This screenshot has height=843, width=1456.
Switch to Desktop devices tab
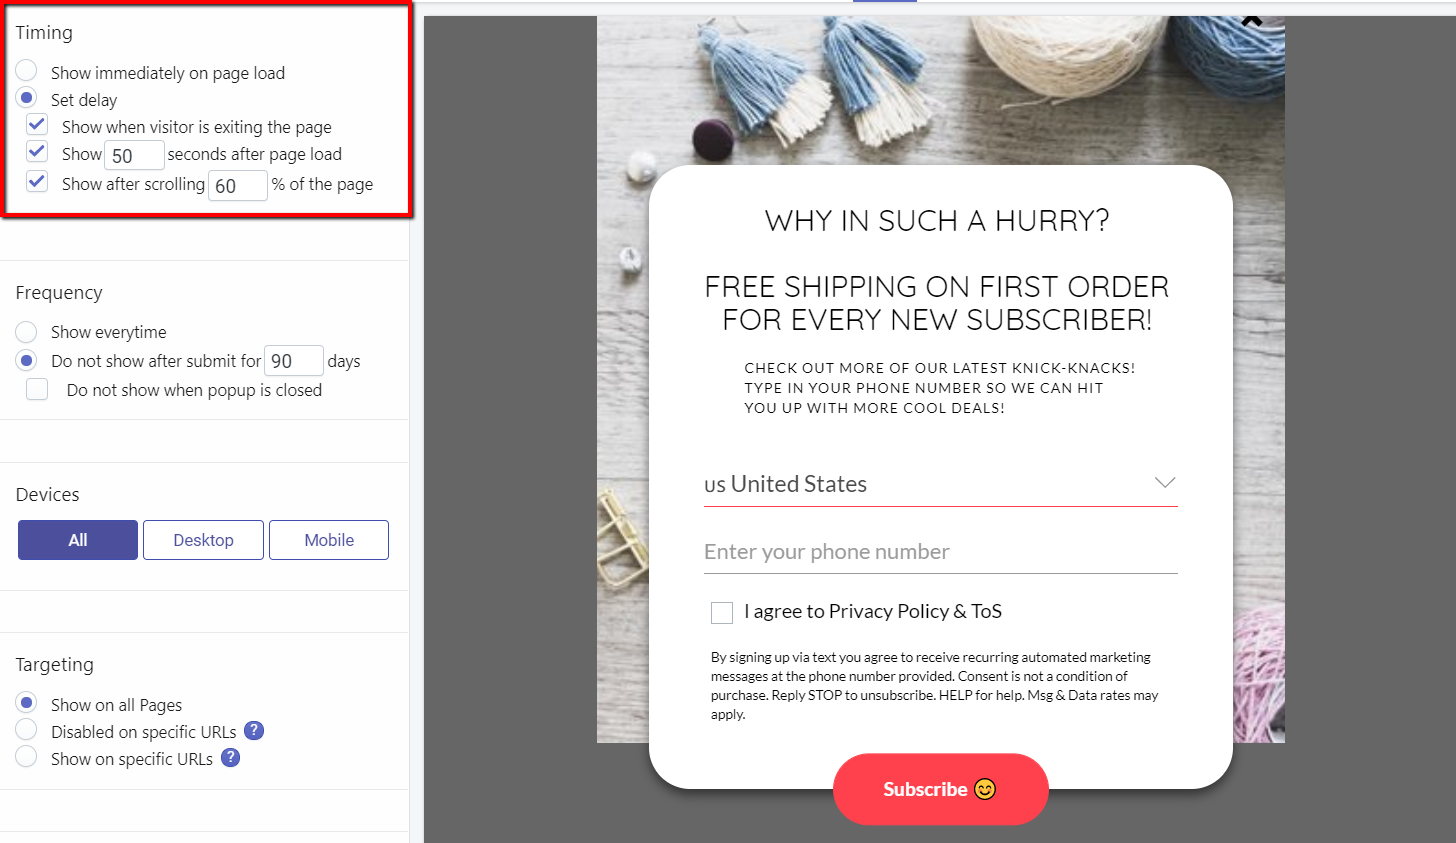[203, 540]
